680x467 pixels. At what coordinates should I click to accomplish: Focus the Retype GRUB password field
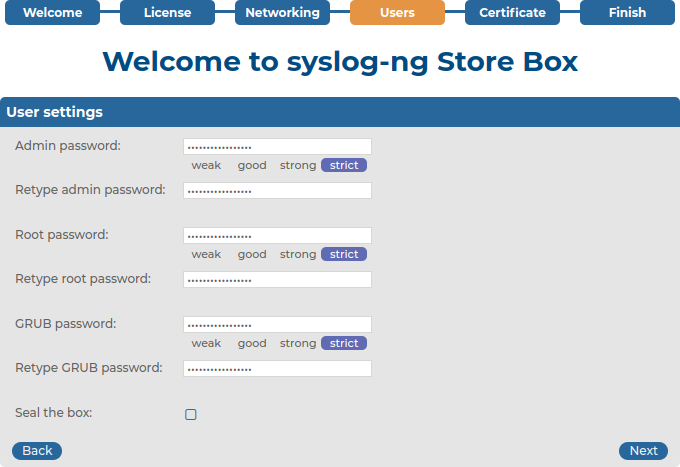pyautogui.click(x=277, y=369)
